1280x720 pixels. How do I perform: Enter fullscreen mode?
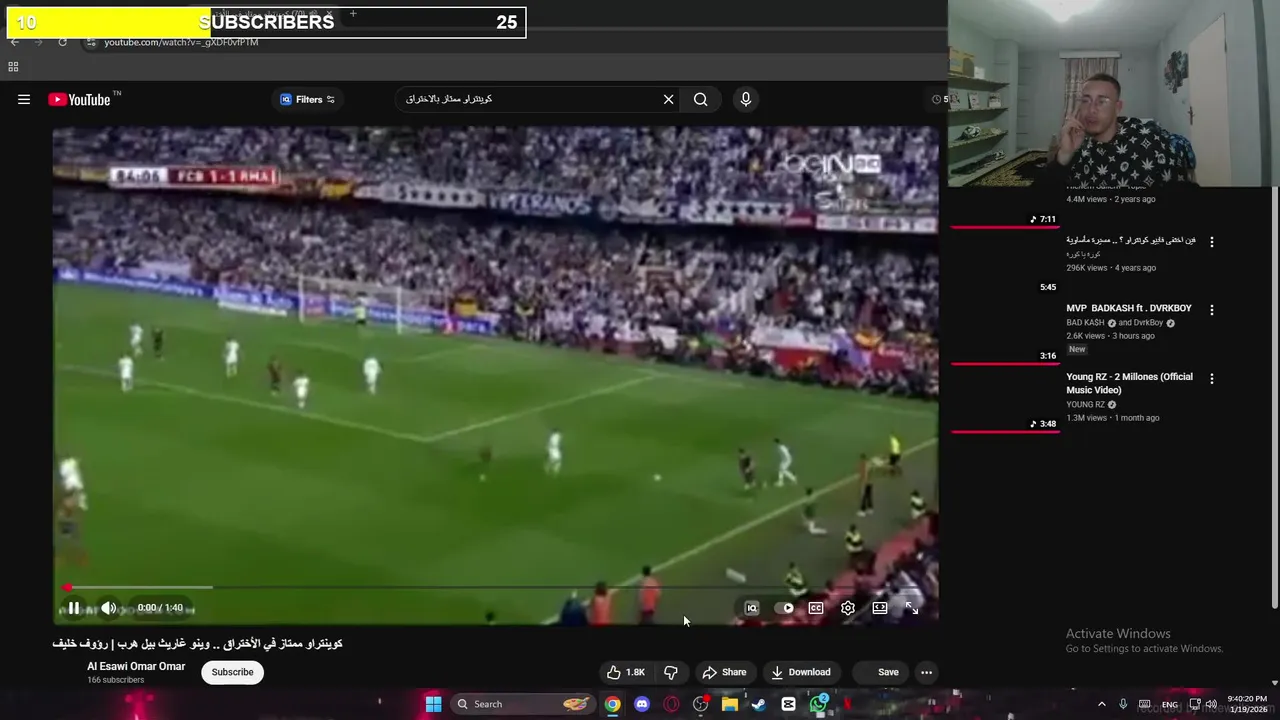pyautogui.click(x=912, y=608)
